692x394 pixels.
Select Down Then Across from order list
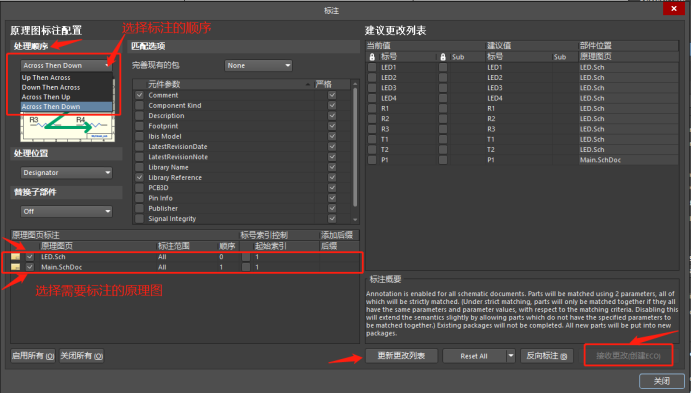point(51,87)
